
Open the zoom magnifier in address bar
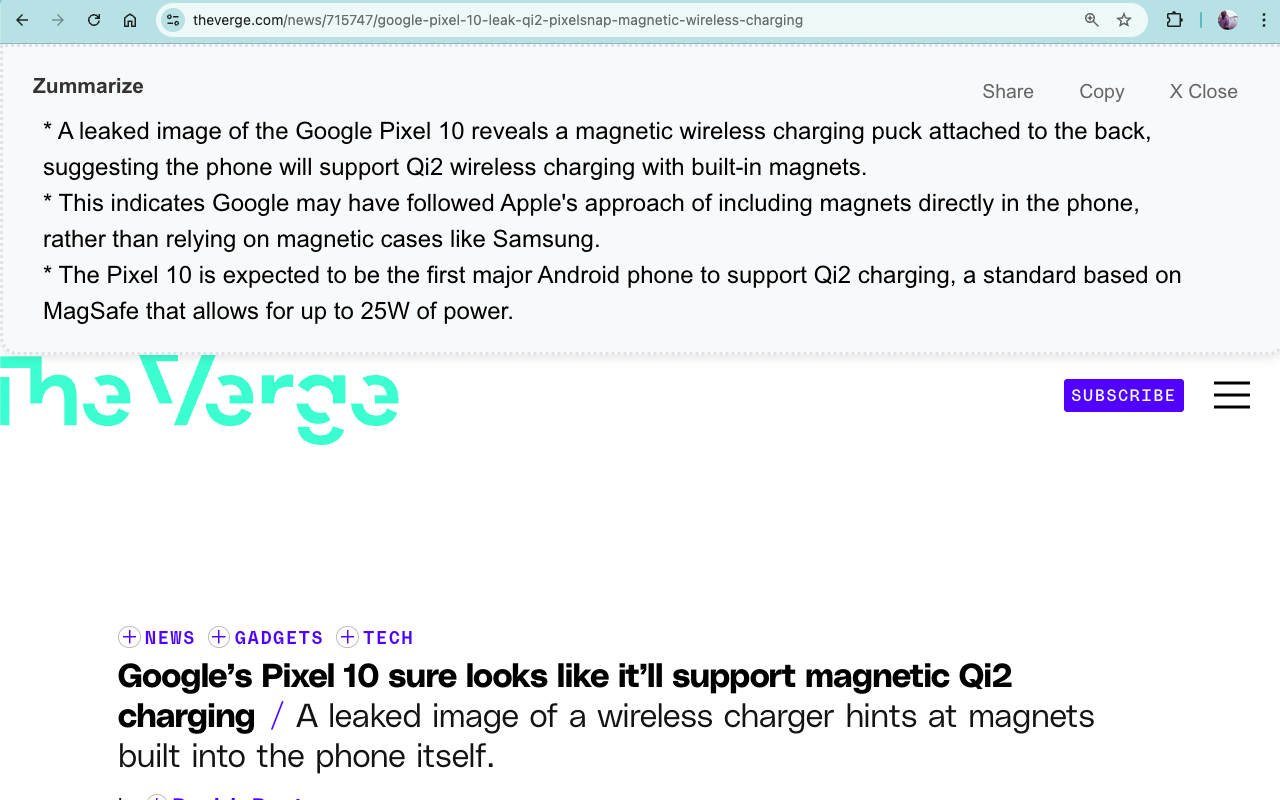[1092, 20]
